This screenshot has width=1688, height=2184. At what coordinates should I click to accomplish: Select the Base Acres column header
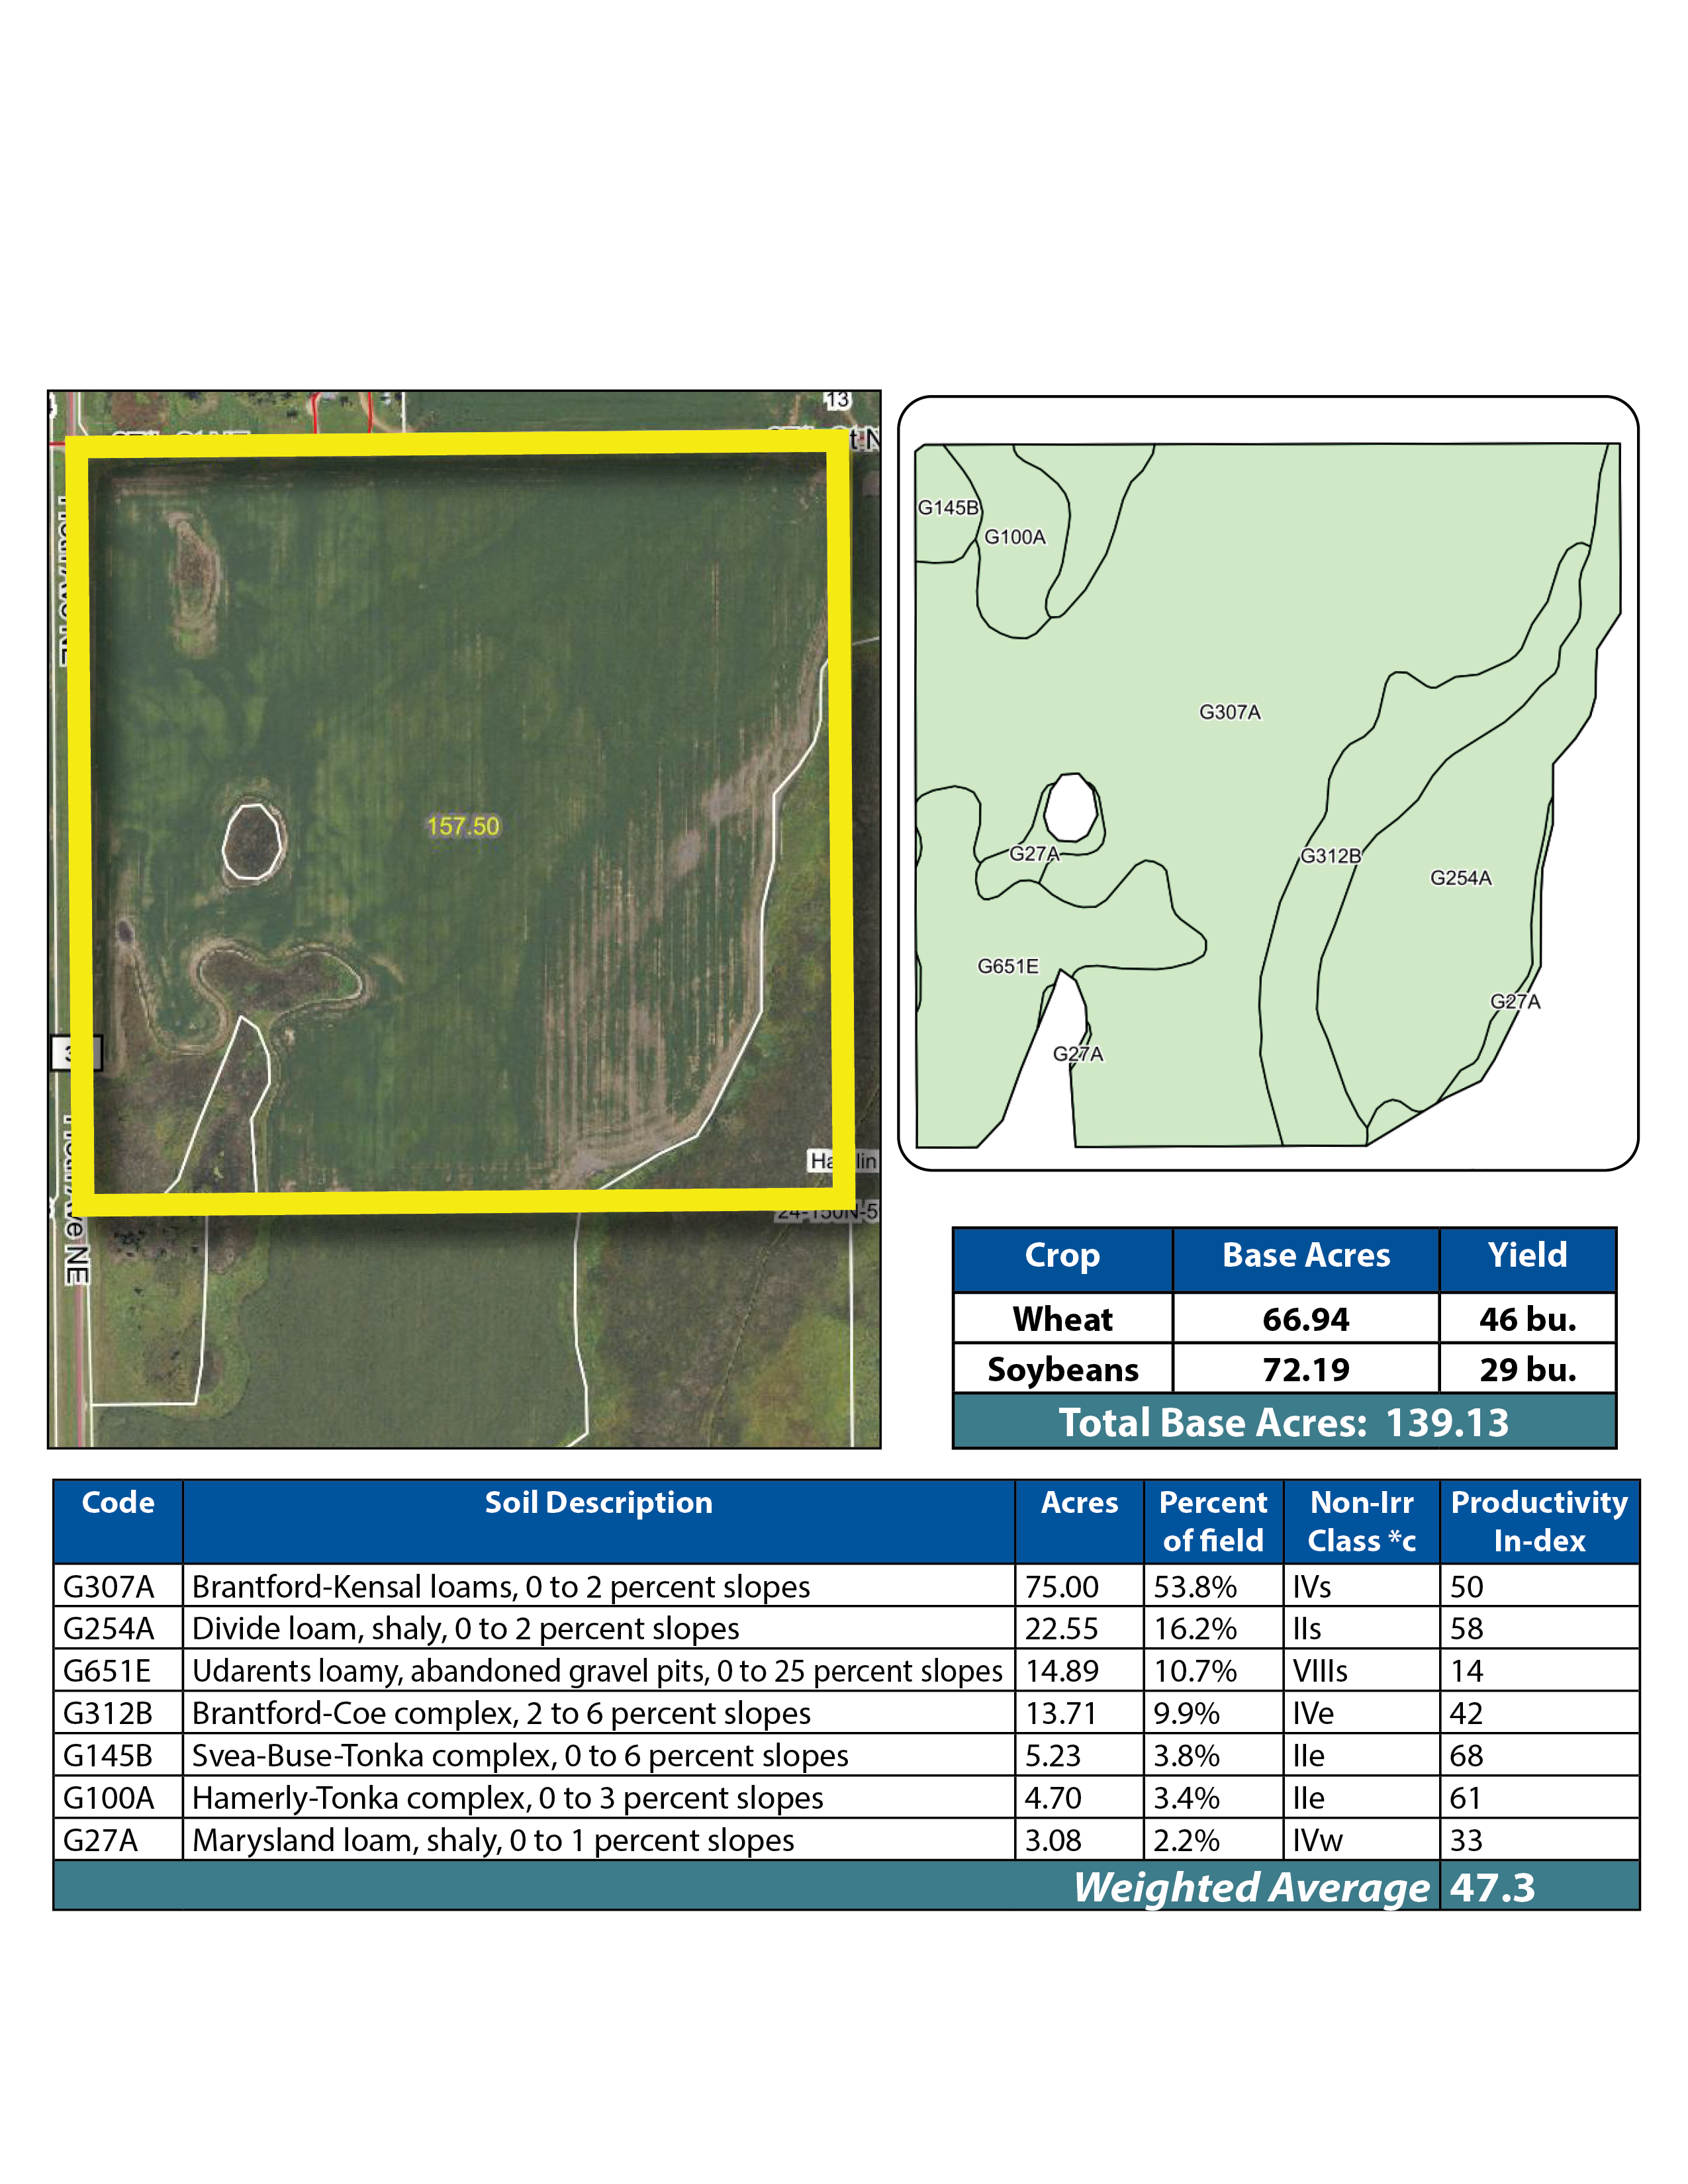click(1305, 1256)
